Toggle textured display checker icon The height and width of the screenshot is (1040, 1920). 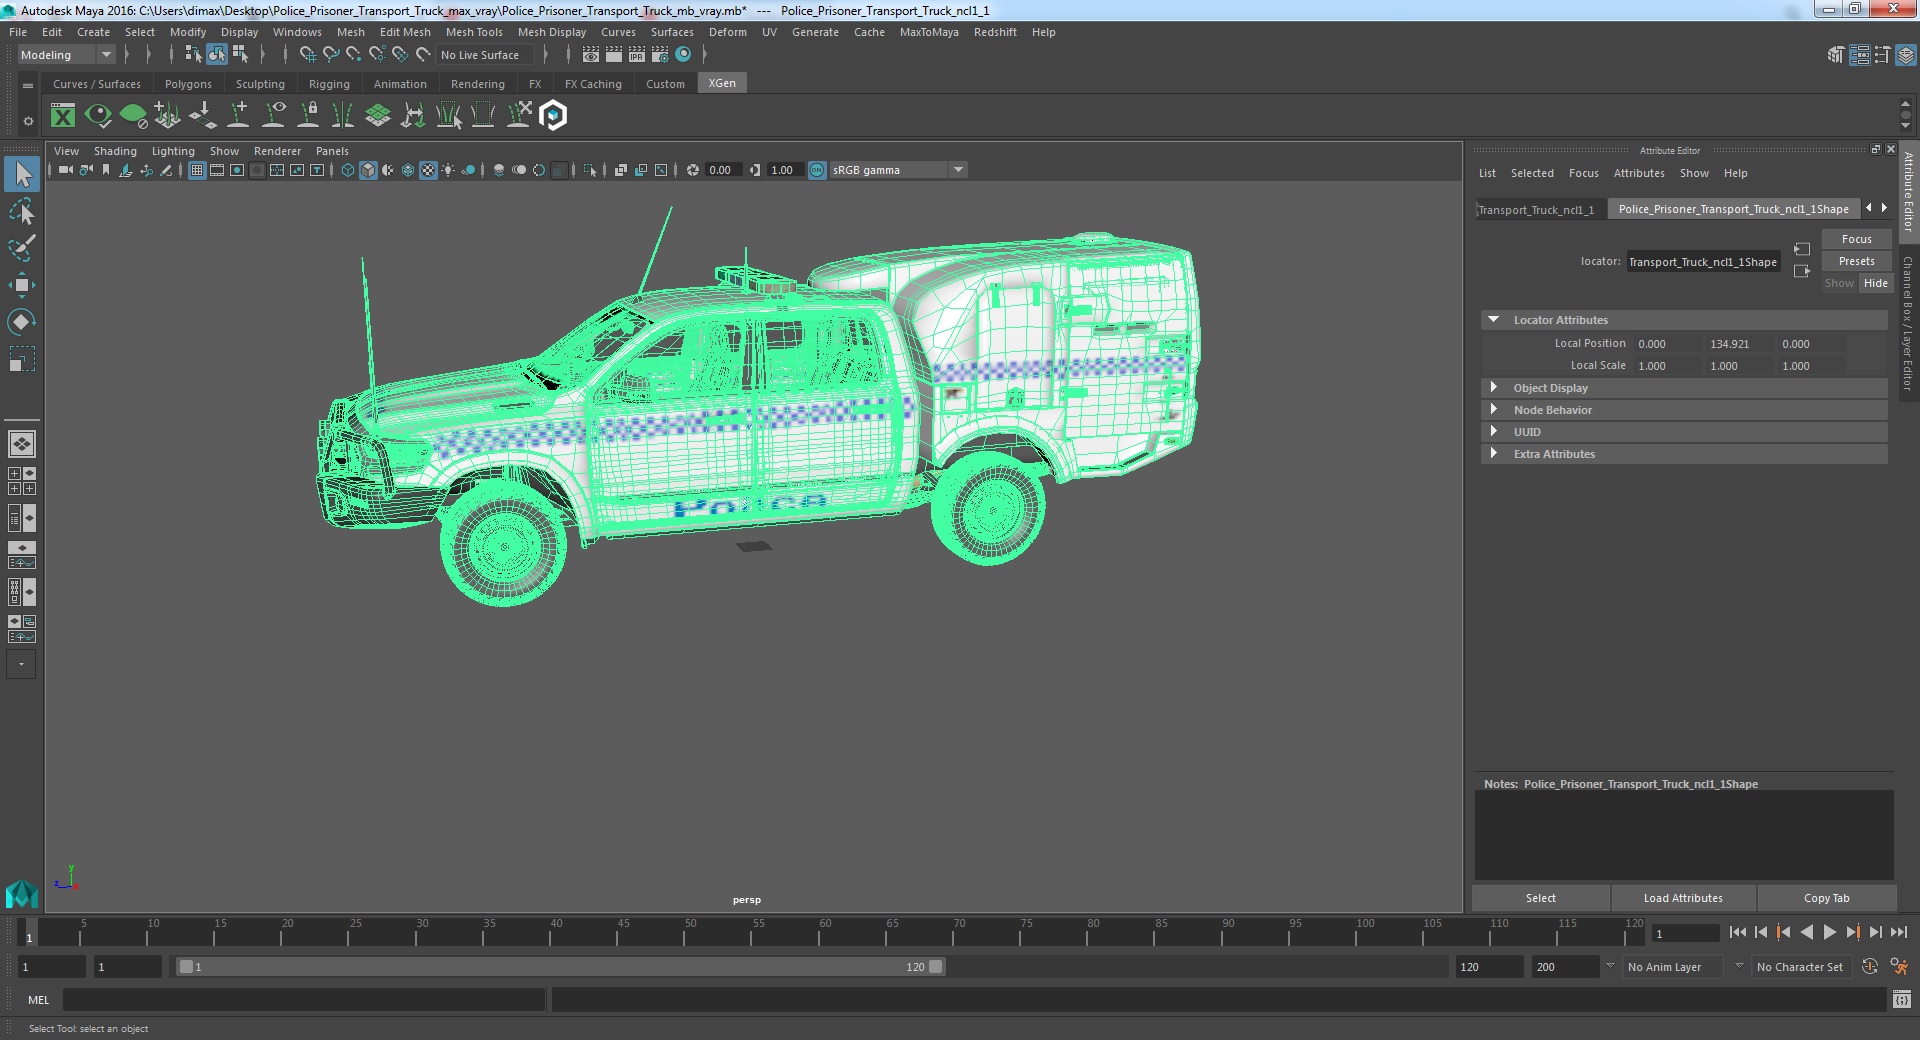pyautogui.click(x=428, y=170)
